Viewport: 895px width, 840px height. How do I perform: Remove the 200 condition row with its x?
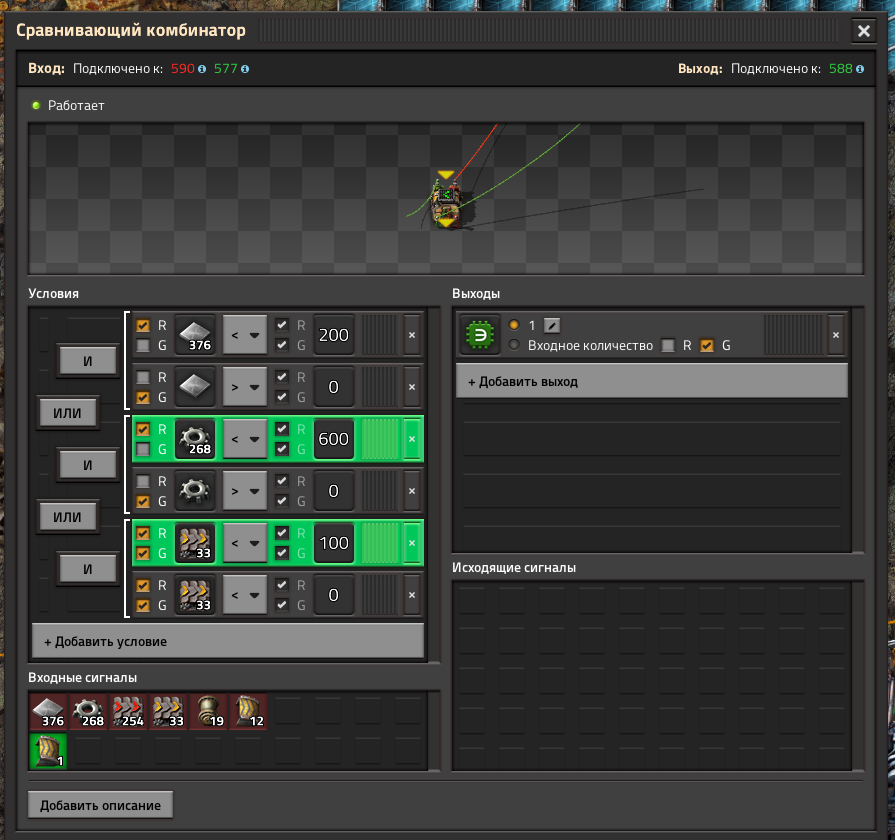(412, 335)
